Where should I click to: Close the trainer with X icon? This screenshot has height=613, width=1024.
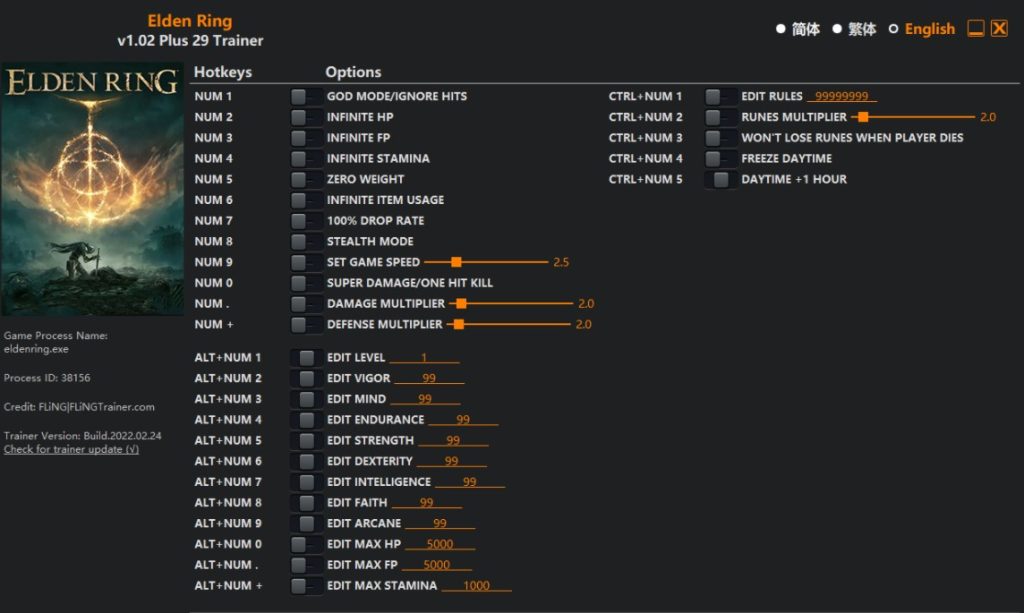999,29
